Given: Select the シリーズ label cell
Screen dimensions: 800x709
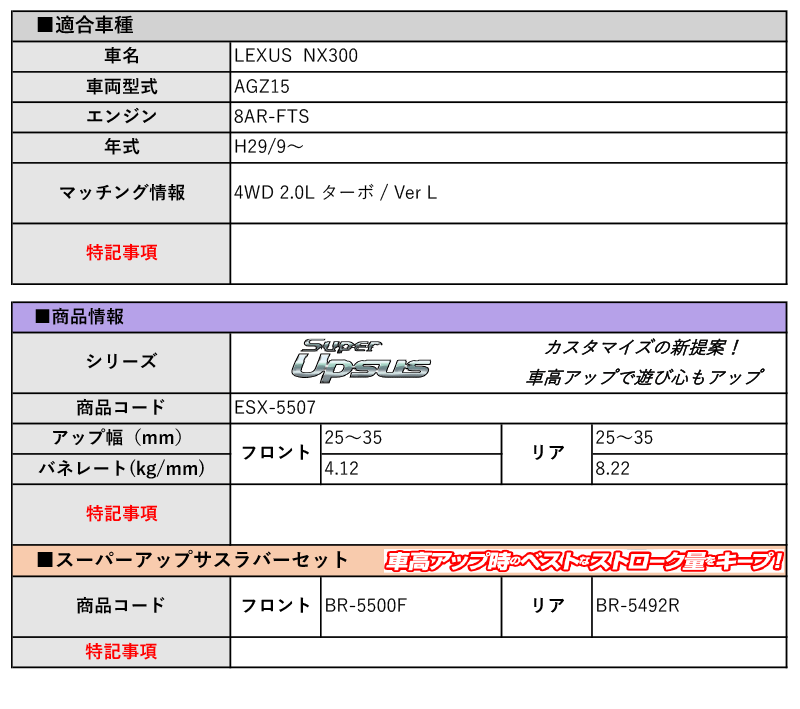Looking at the screenshot, I should 121,362.
